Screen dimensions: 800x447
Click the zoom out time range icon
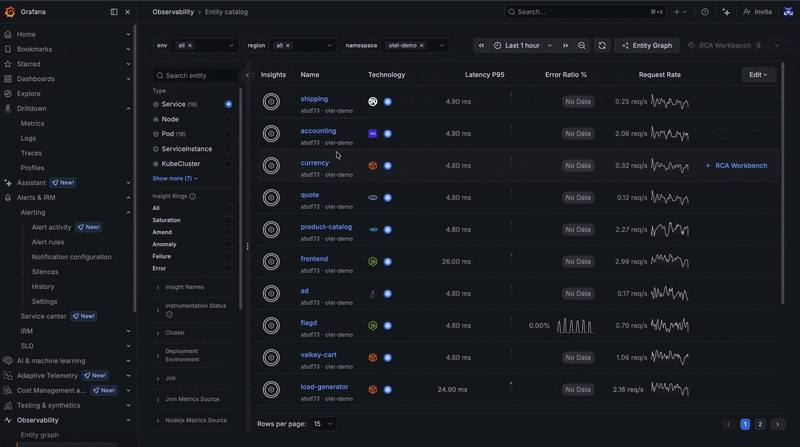[582, 45]
